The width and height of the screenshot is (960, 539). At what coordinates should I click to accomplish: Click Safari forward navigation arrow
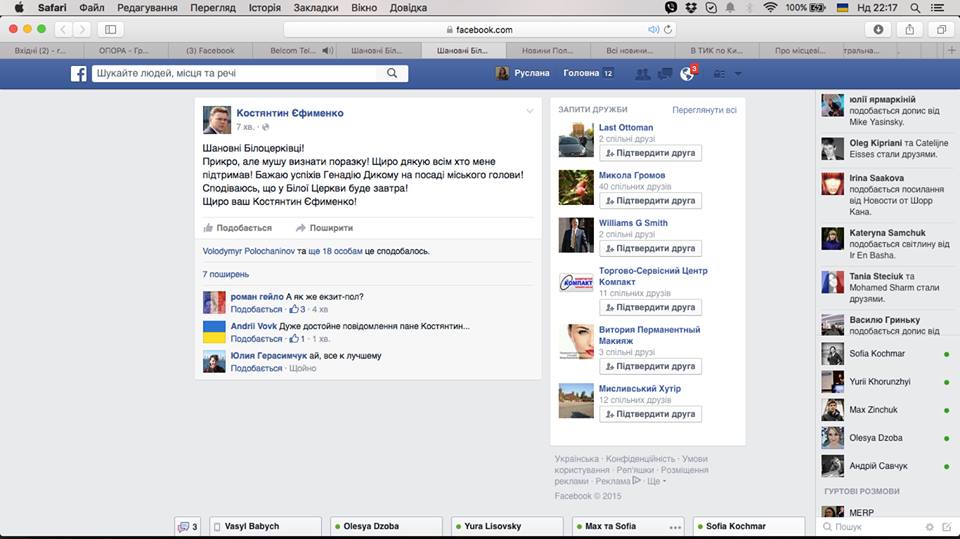81,29
